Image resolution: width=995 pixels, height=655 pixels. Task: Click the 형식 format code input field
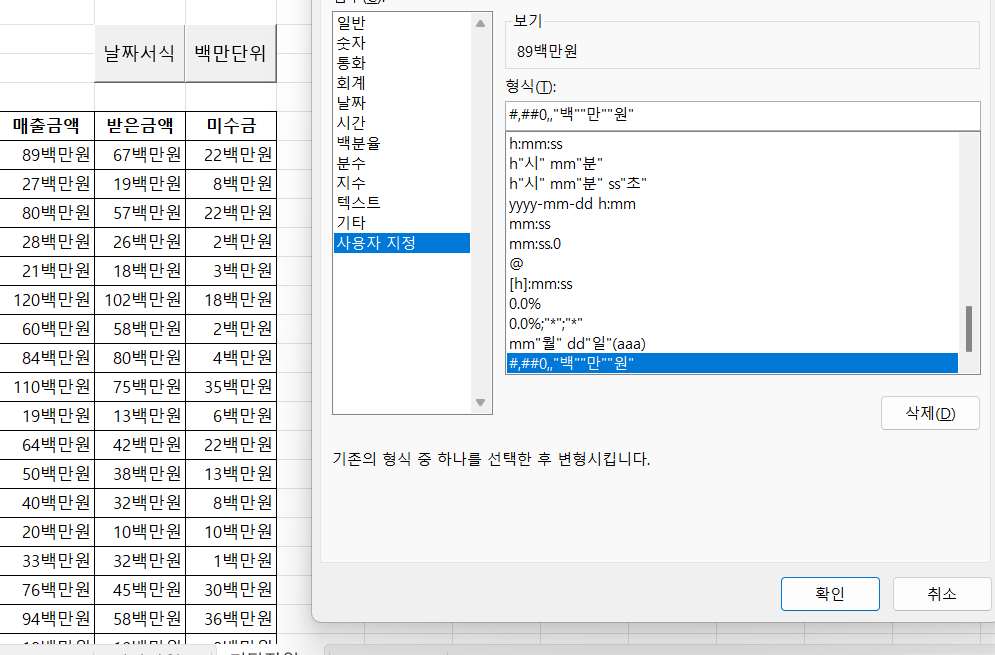pyautogui.click(x=742, y=116)
